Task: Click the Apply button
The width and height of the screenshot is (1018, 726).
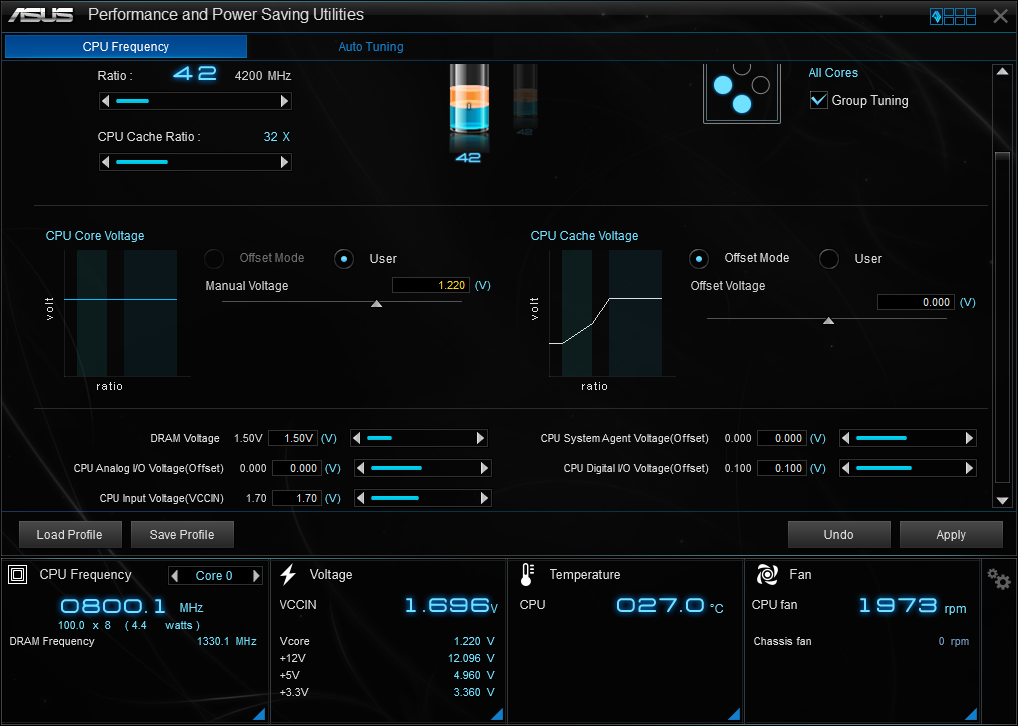Action: [x=951, y=534]
